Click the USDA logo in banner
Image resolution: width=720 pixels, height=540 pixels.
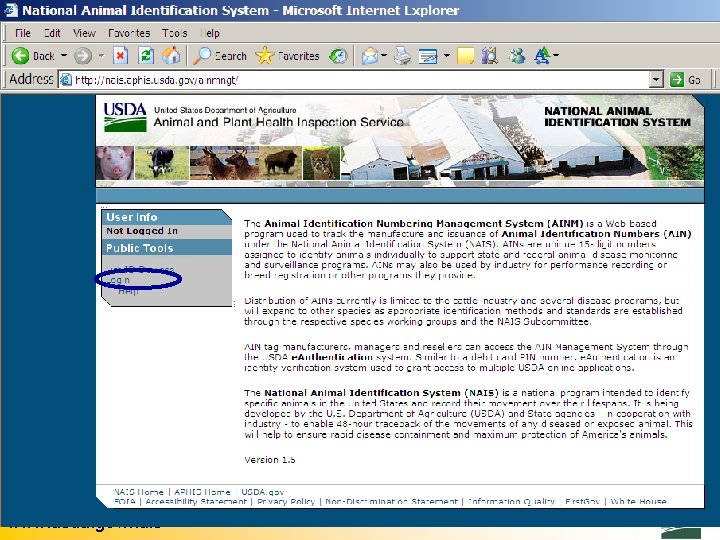tap(125, 117)
